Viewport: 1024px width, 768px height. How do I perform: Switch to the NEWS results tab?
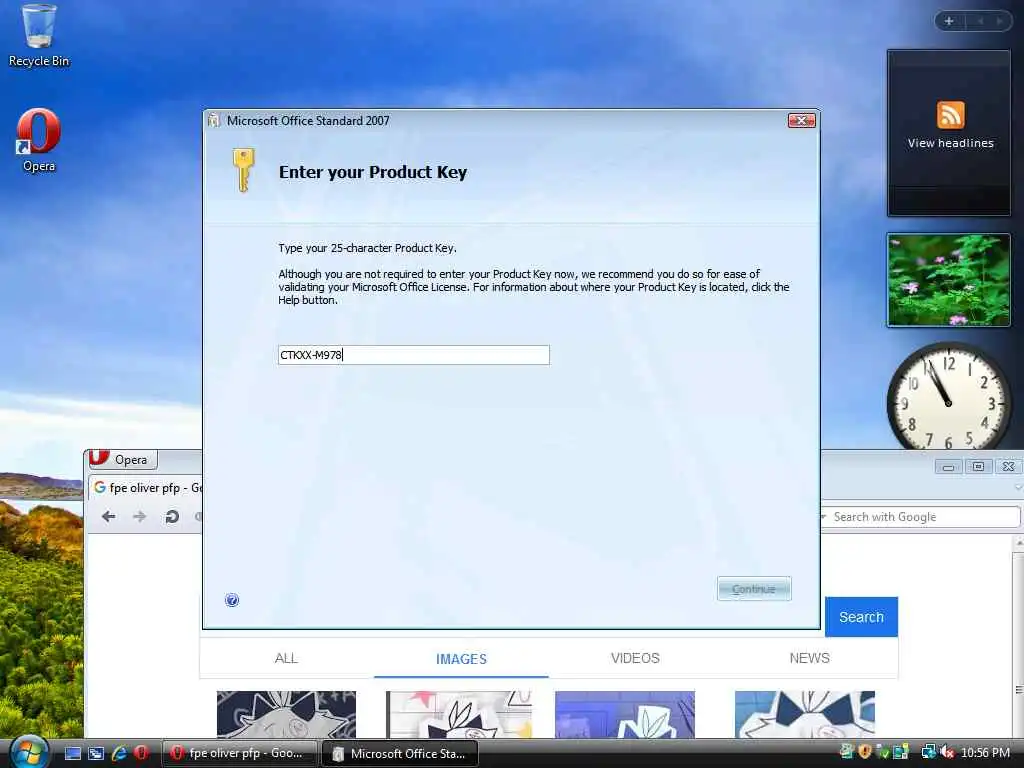(x=809, y=658)
